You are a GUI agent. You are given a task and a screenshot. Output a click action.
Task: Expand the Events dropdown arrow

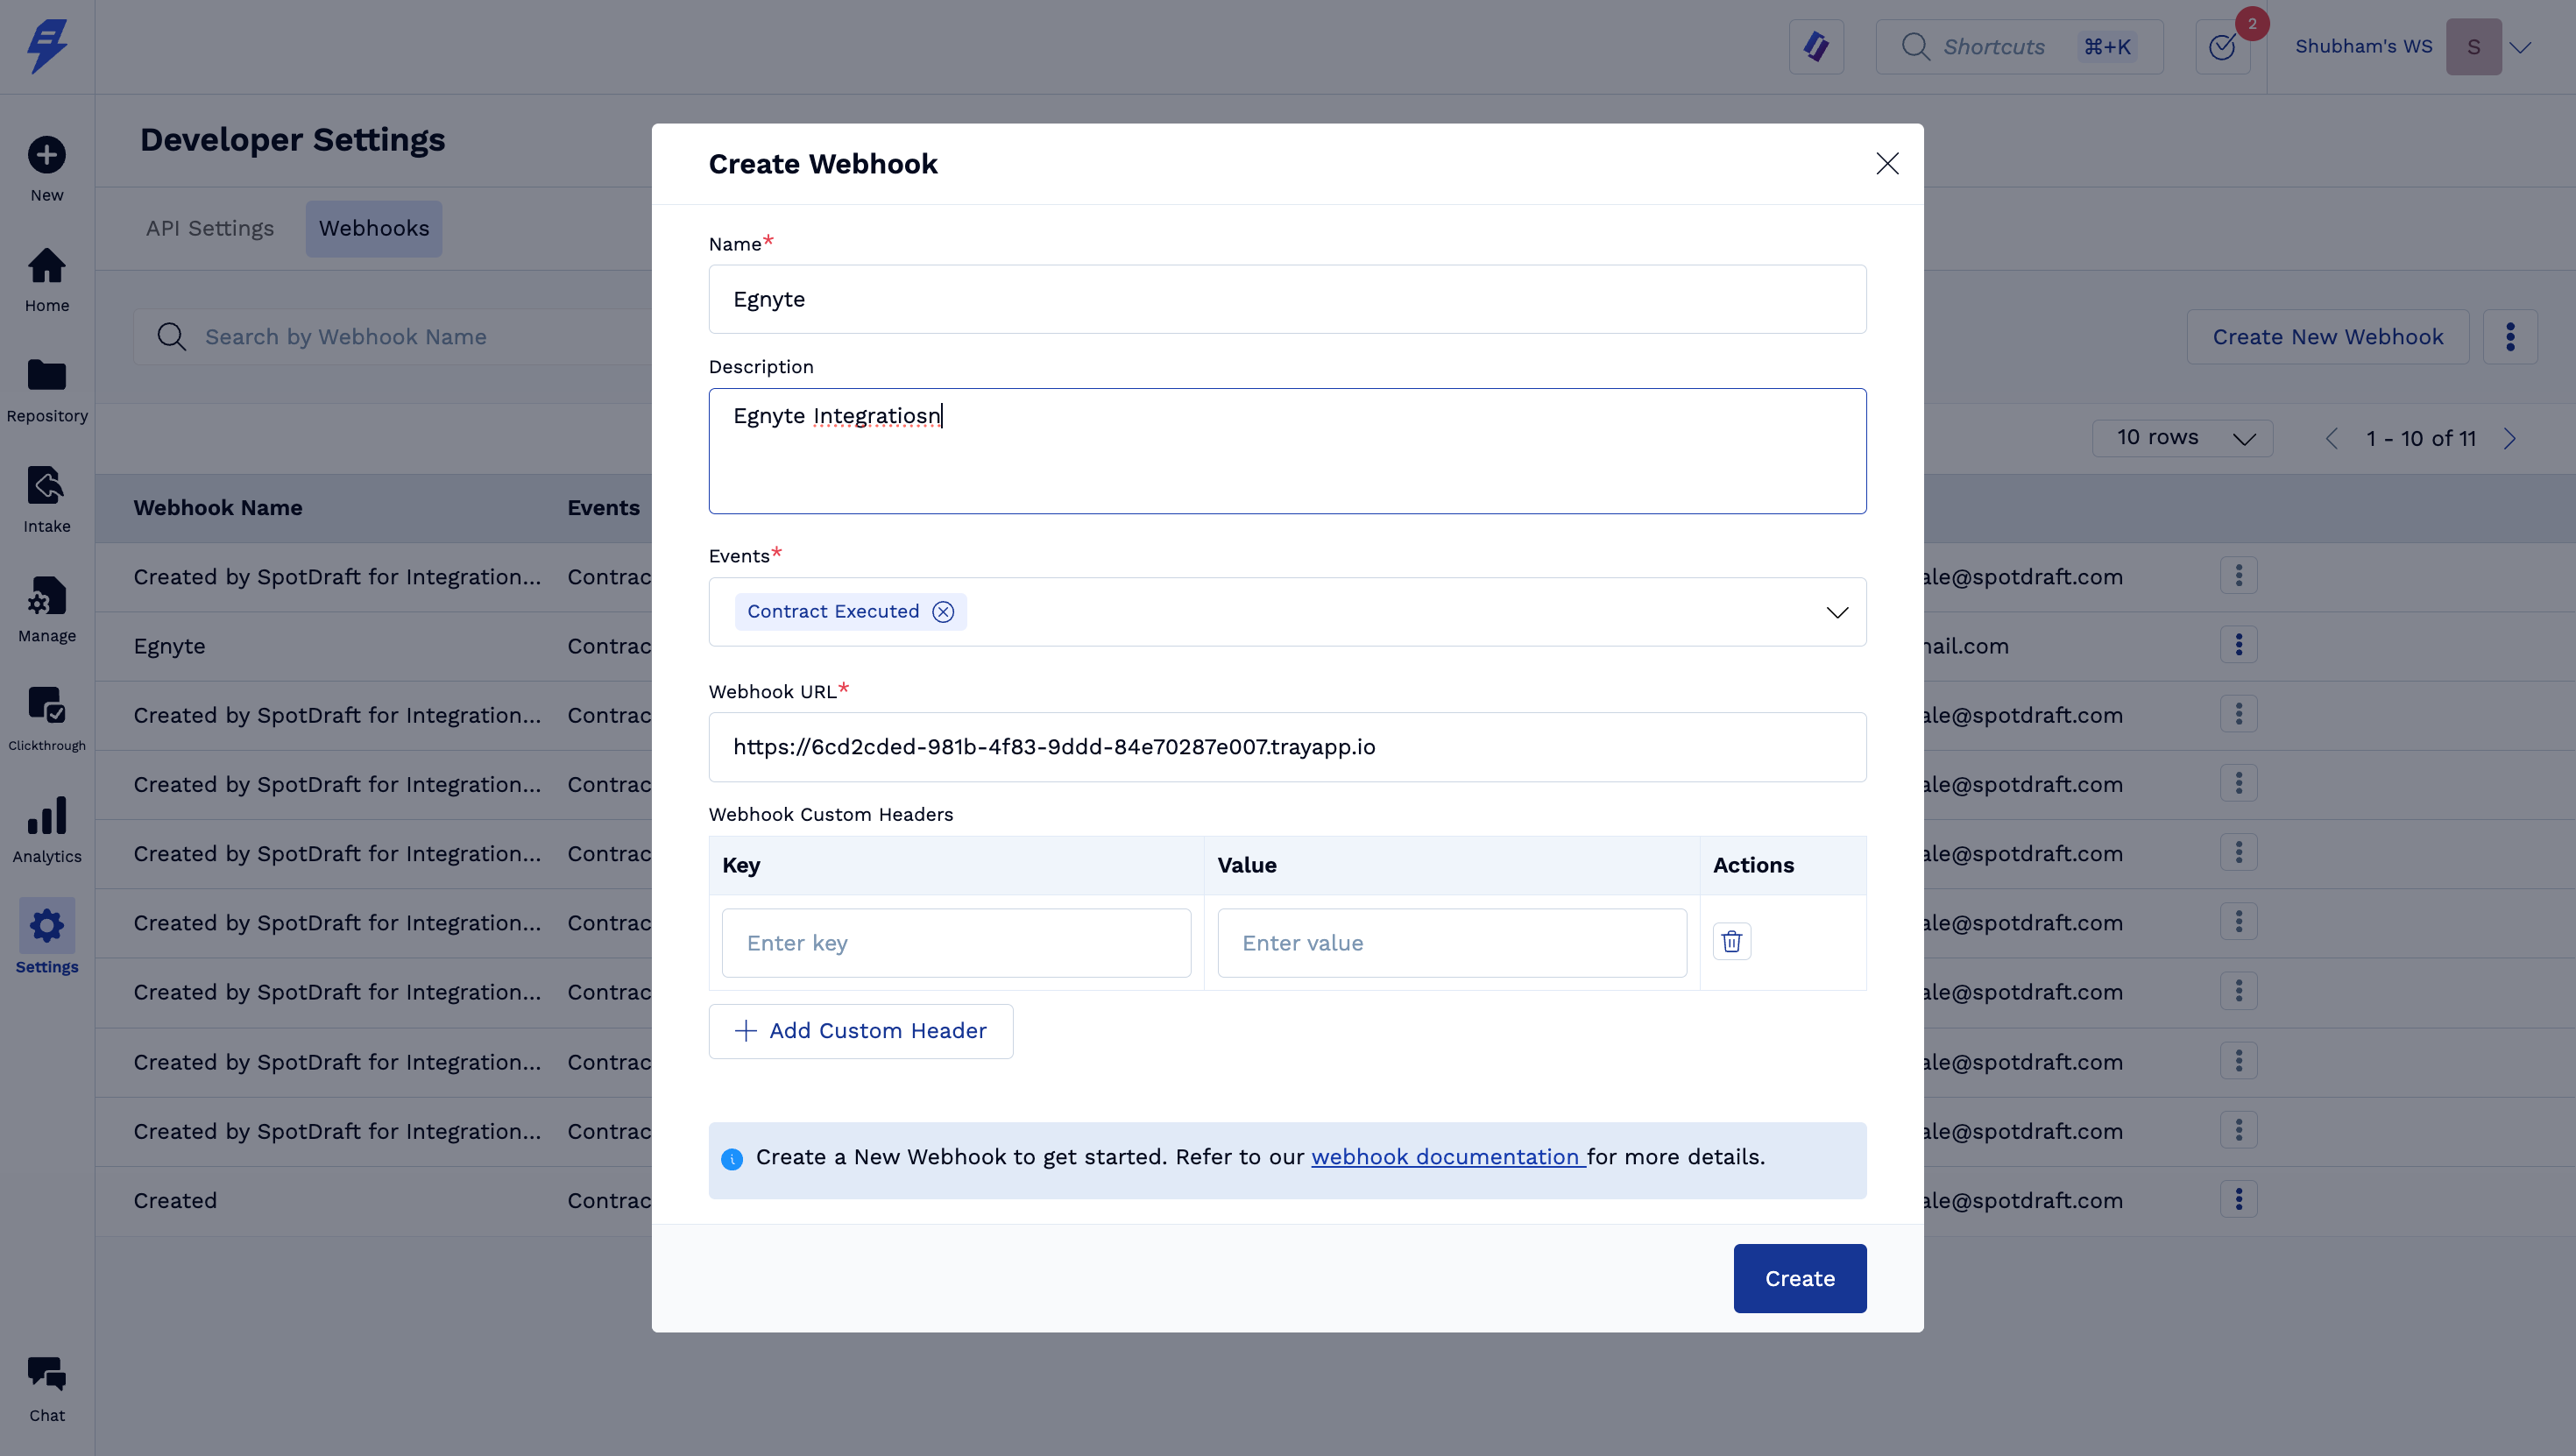pos(1837,612)
